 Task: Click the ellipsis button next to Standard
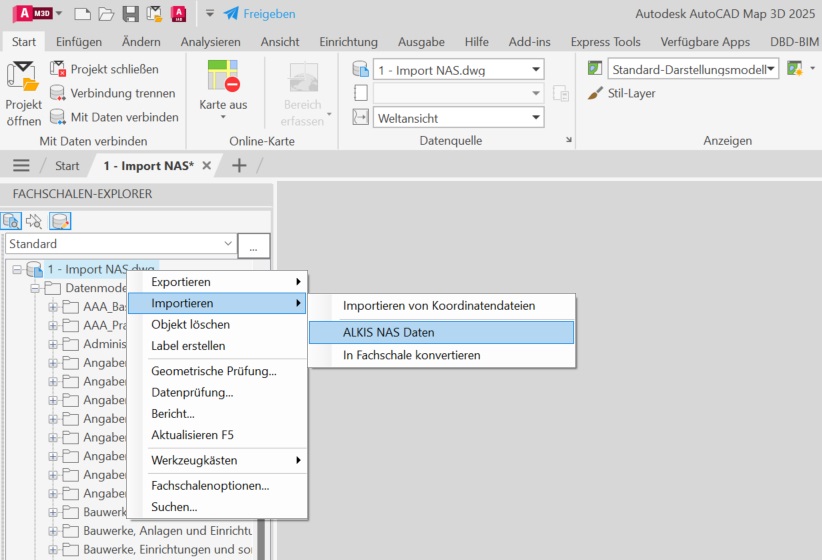tap(254, 244)
